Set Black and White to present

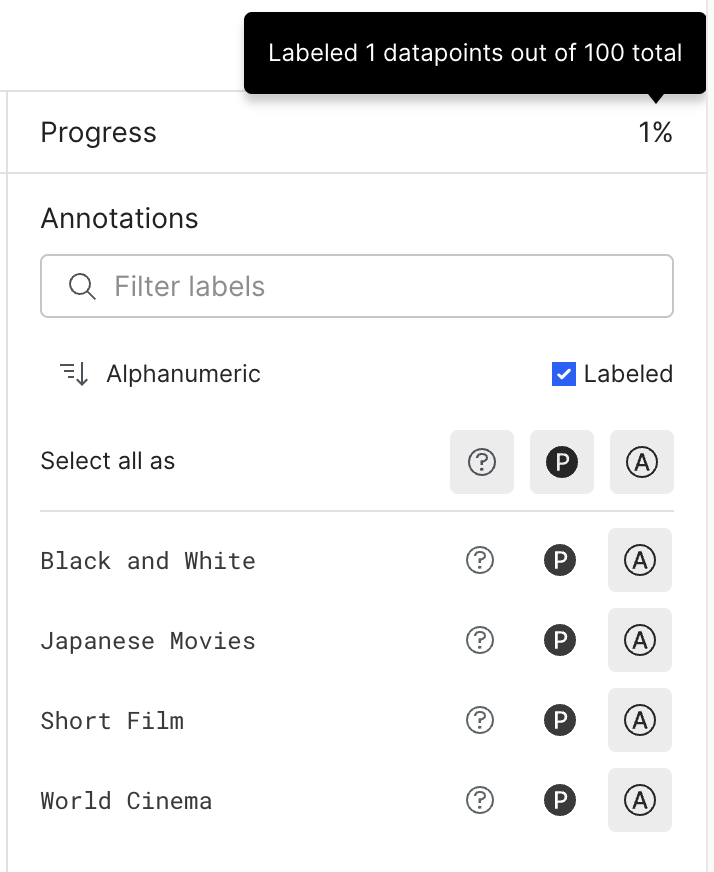560,560
